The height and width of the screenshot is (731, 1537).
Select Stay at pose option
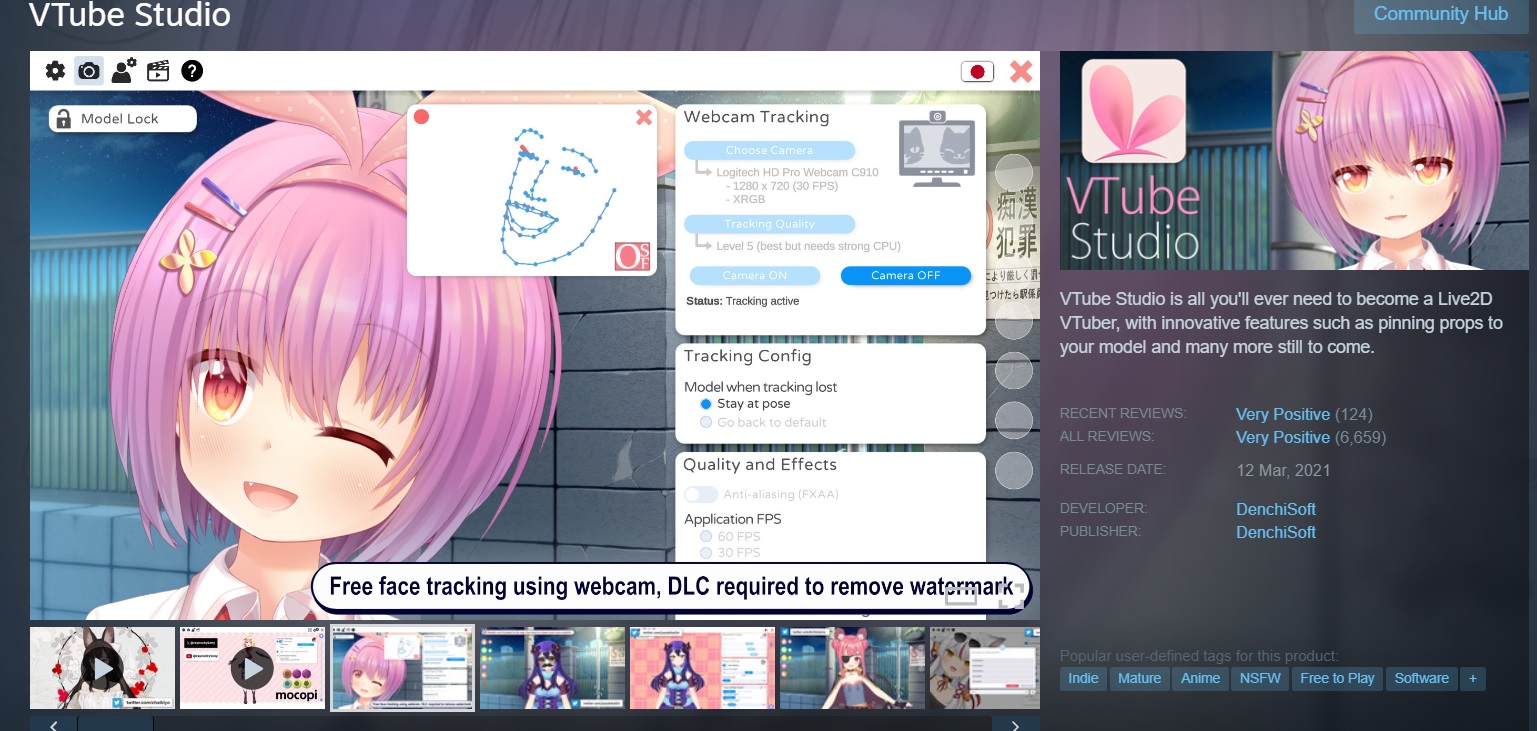click(x=745, y=404)
